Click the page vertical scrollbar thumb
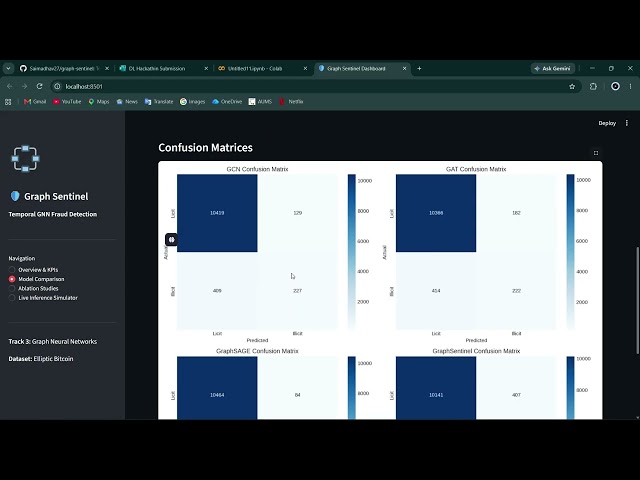 click(x=638, y=300)
